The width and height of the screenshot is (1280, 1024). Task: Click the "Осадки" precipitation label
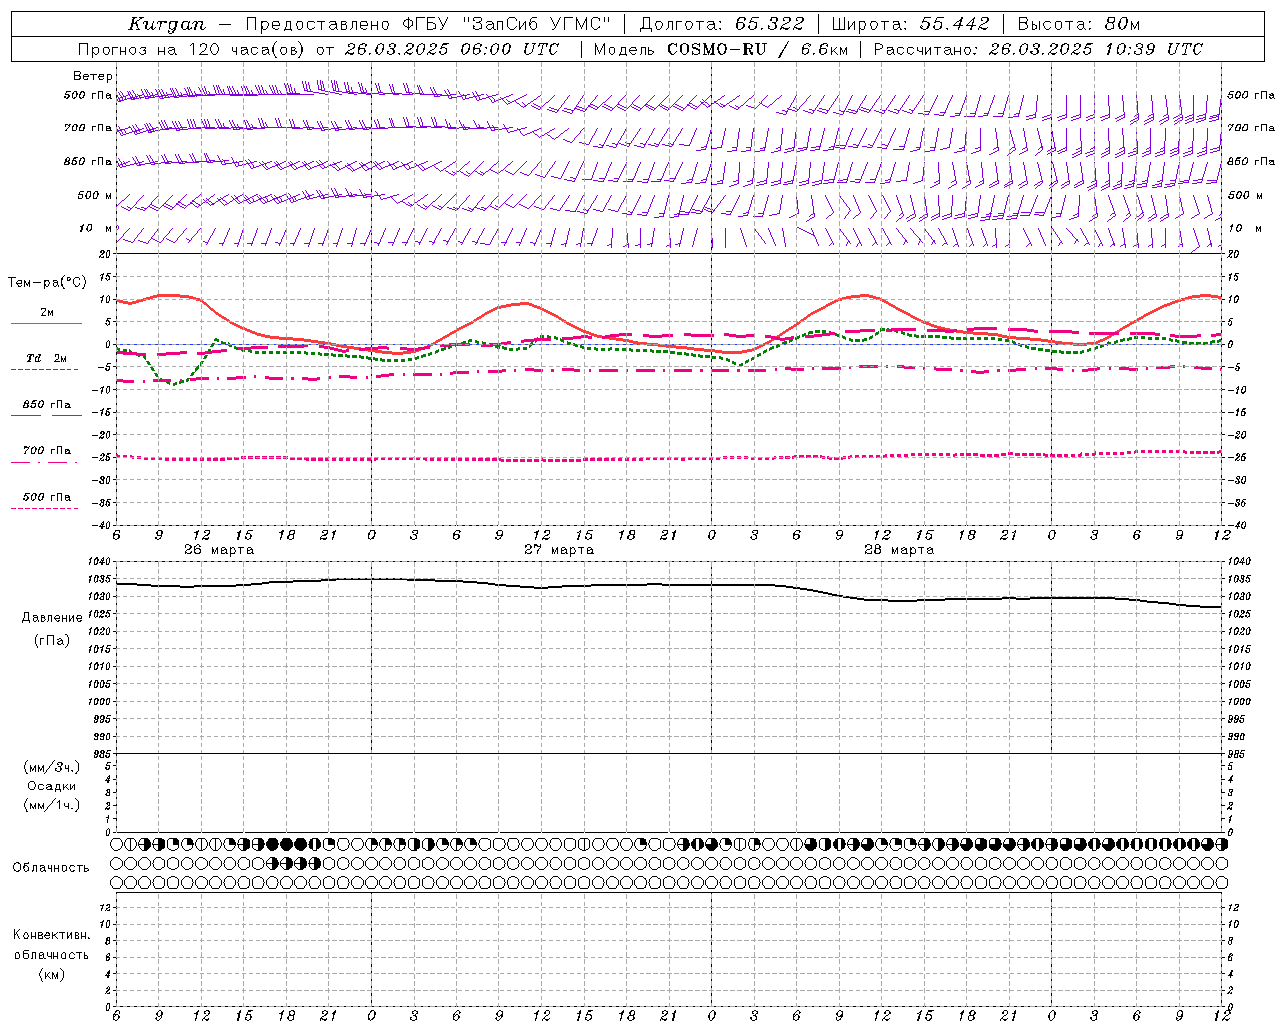tap(52, 786)
